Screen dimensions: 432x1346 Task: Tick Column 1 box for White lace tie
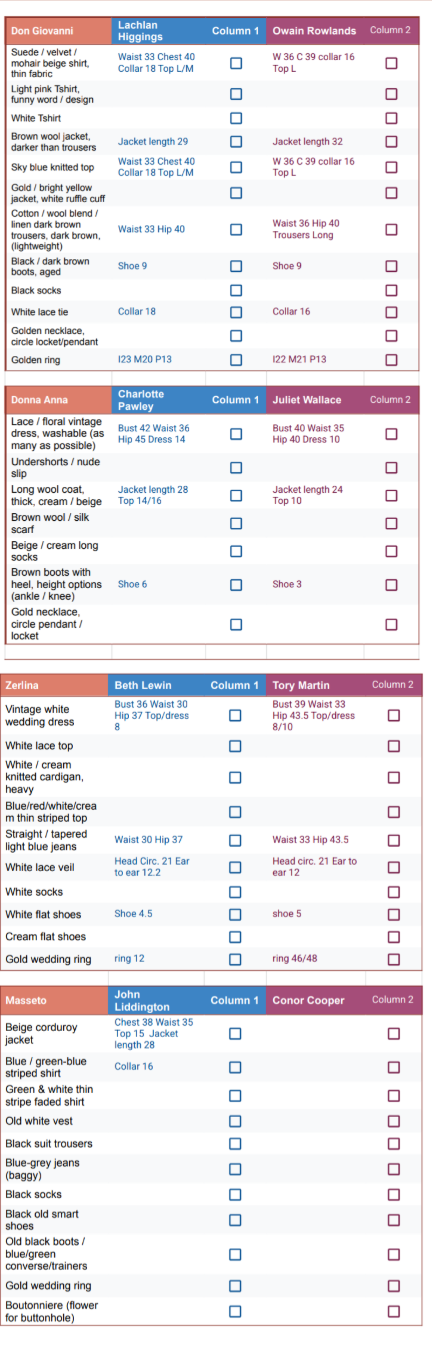(x=235, y=312)
